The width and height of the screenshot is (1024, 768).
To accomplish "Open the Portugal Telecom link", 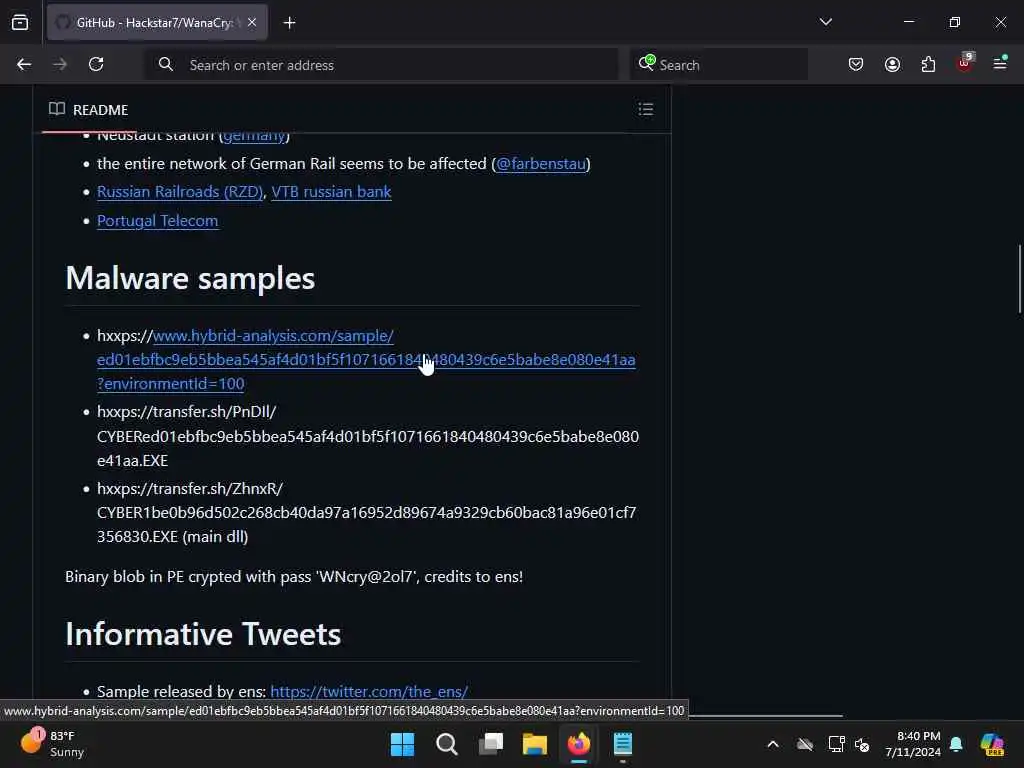I will (157, 221).
